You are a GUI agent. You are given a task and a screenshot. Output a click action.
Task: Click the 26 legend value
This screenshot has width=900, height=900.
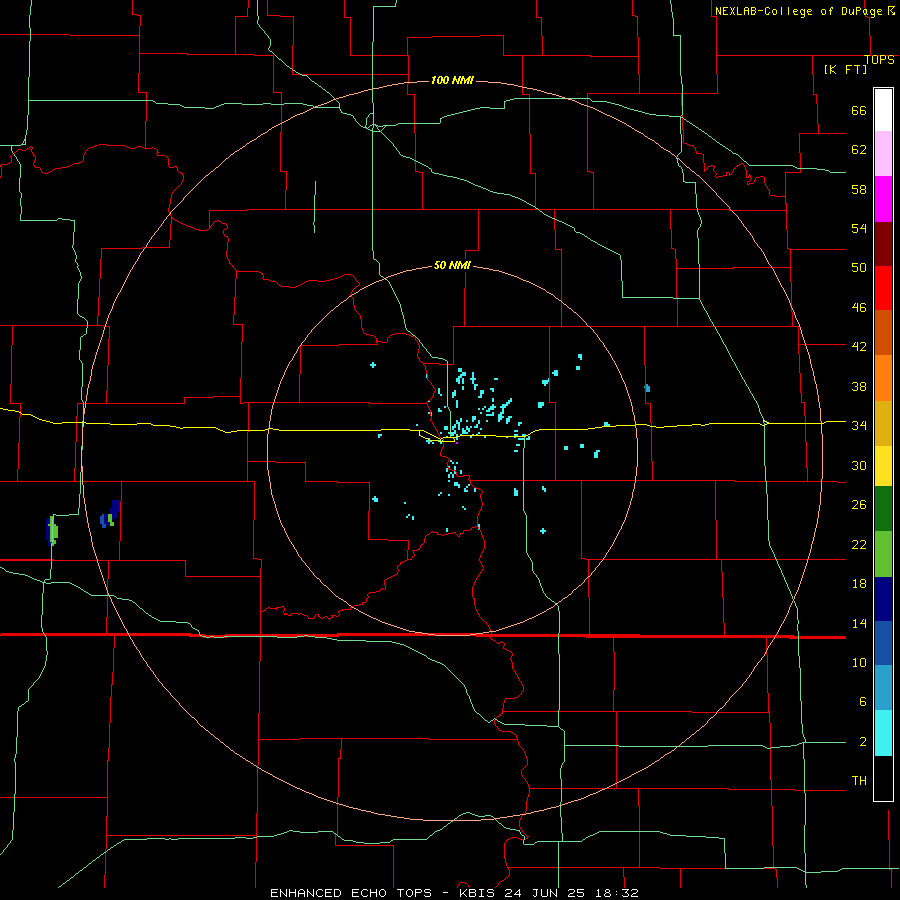[859, 505]
